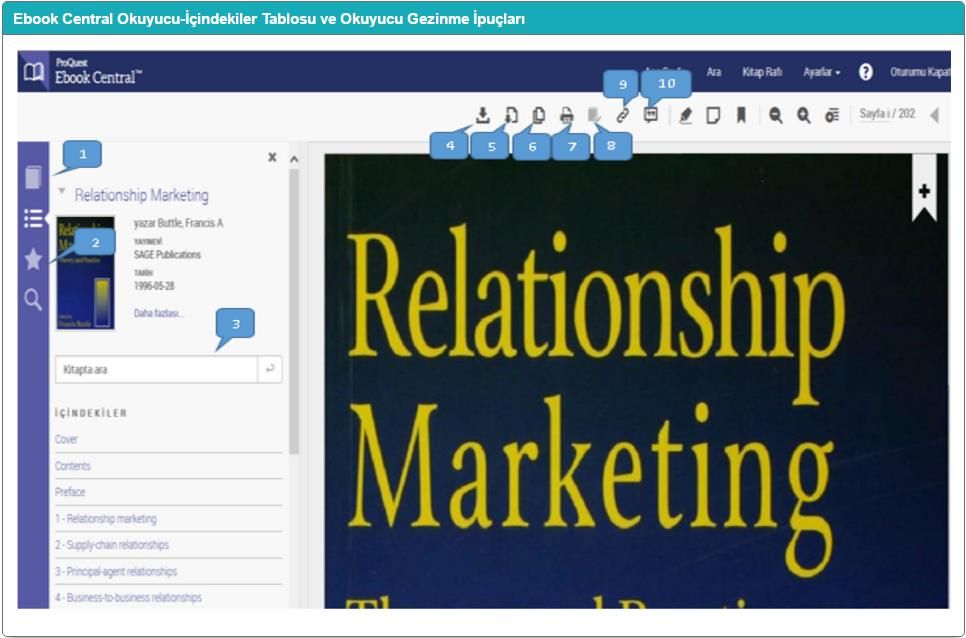Click the zoom in magnifier icon
Viewport: 966px width, 638px height.
803,115
